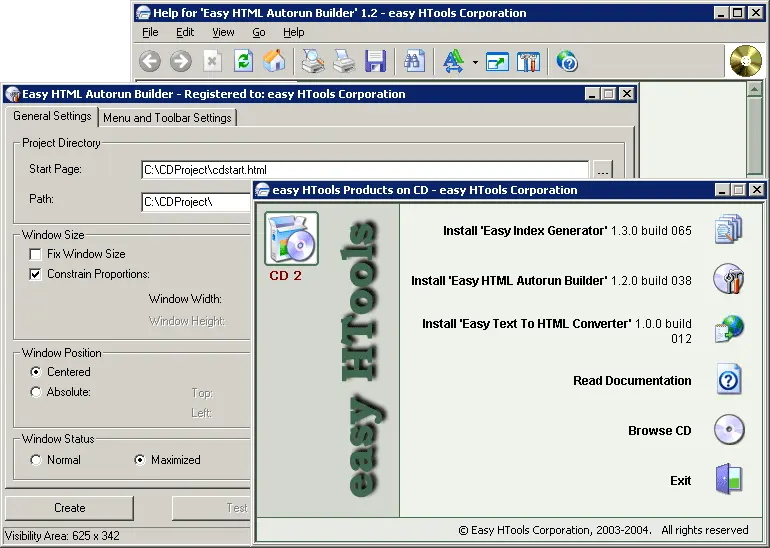The width and height of the screenshot is (770, 548).
Task: Click the Back arrow in Help toolbar
Action: coord(149,62)
